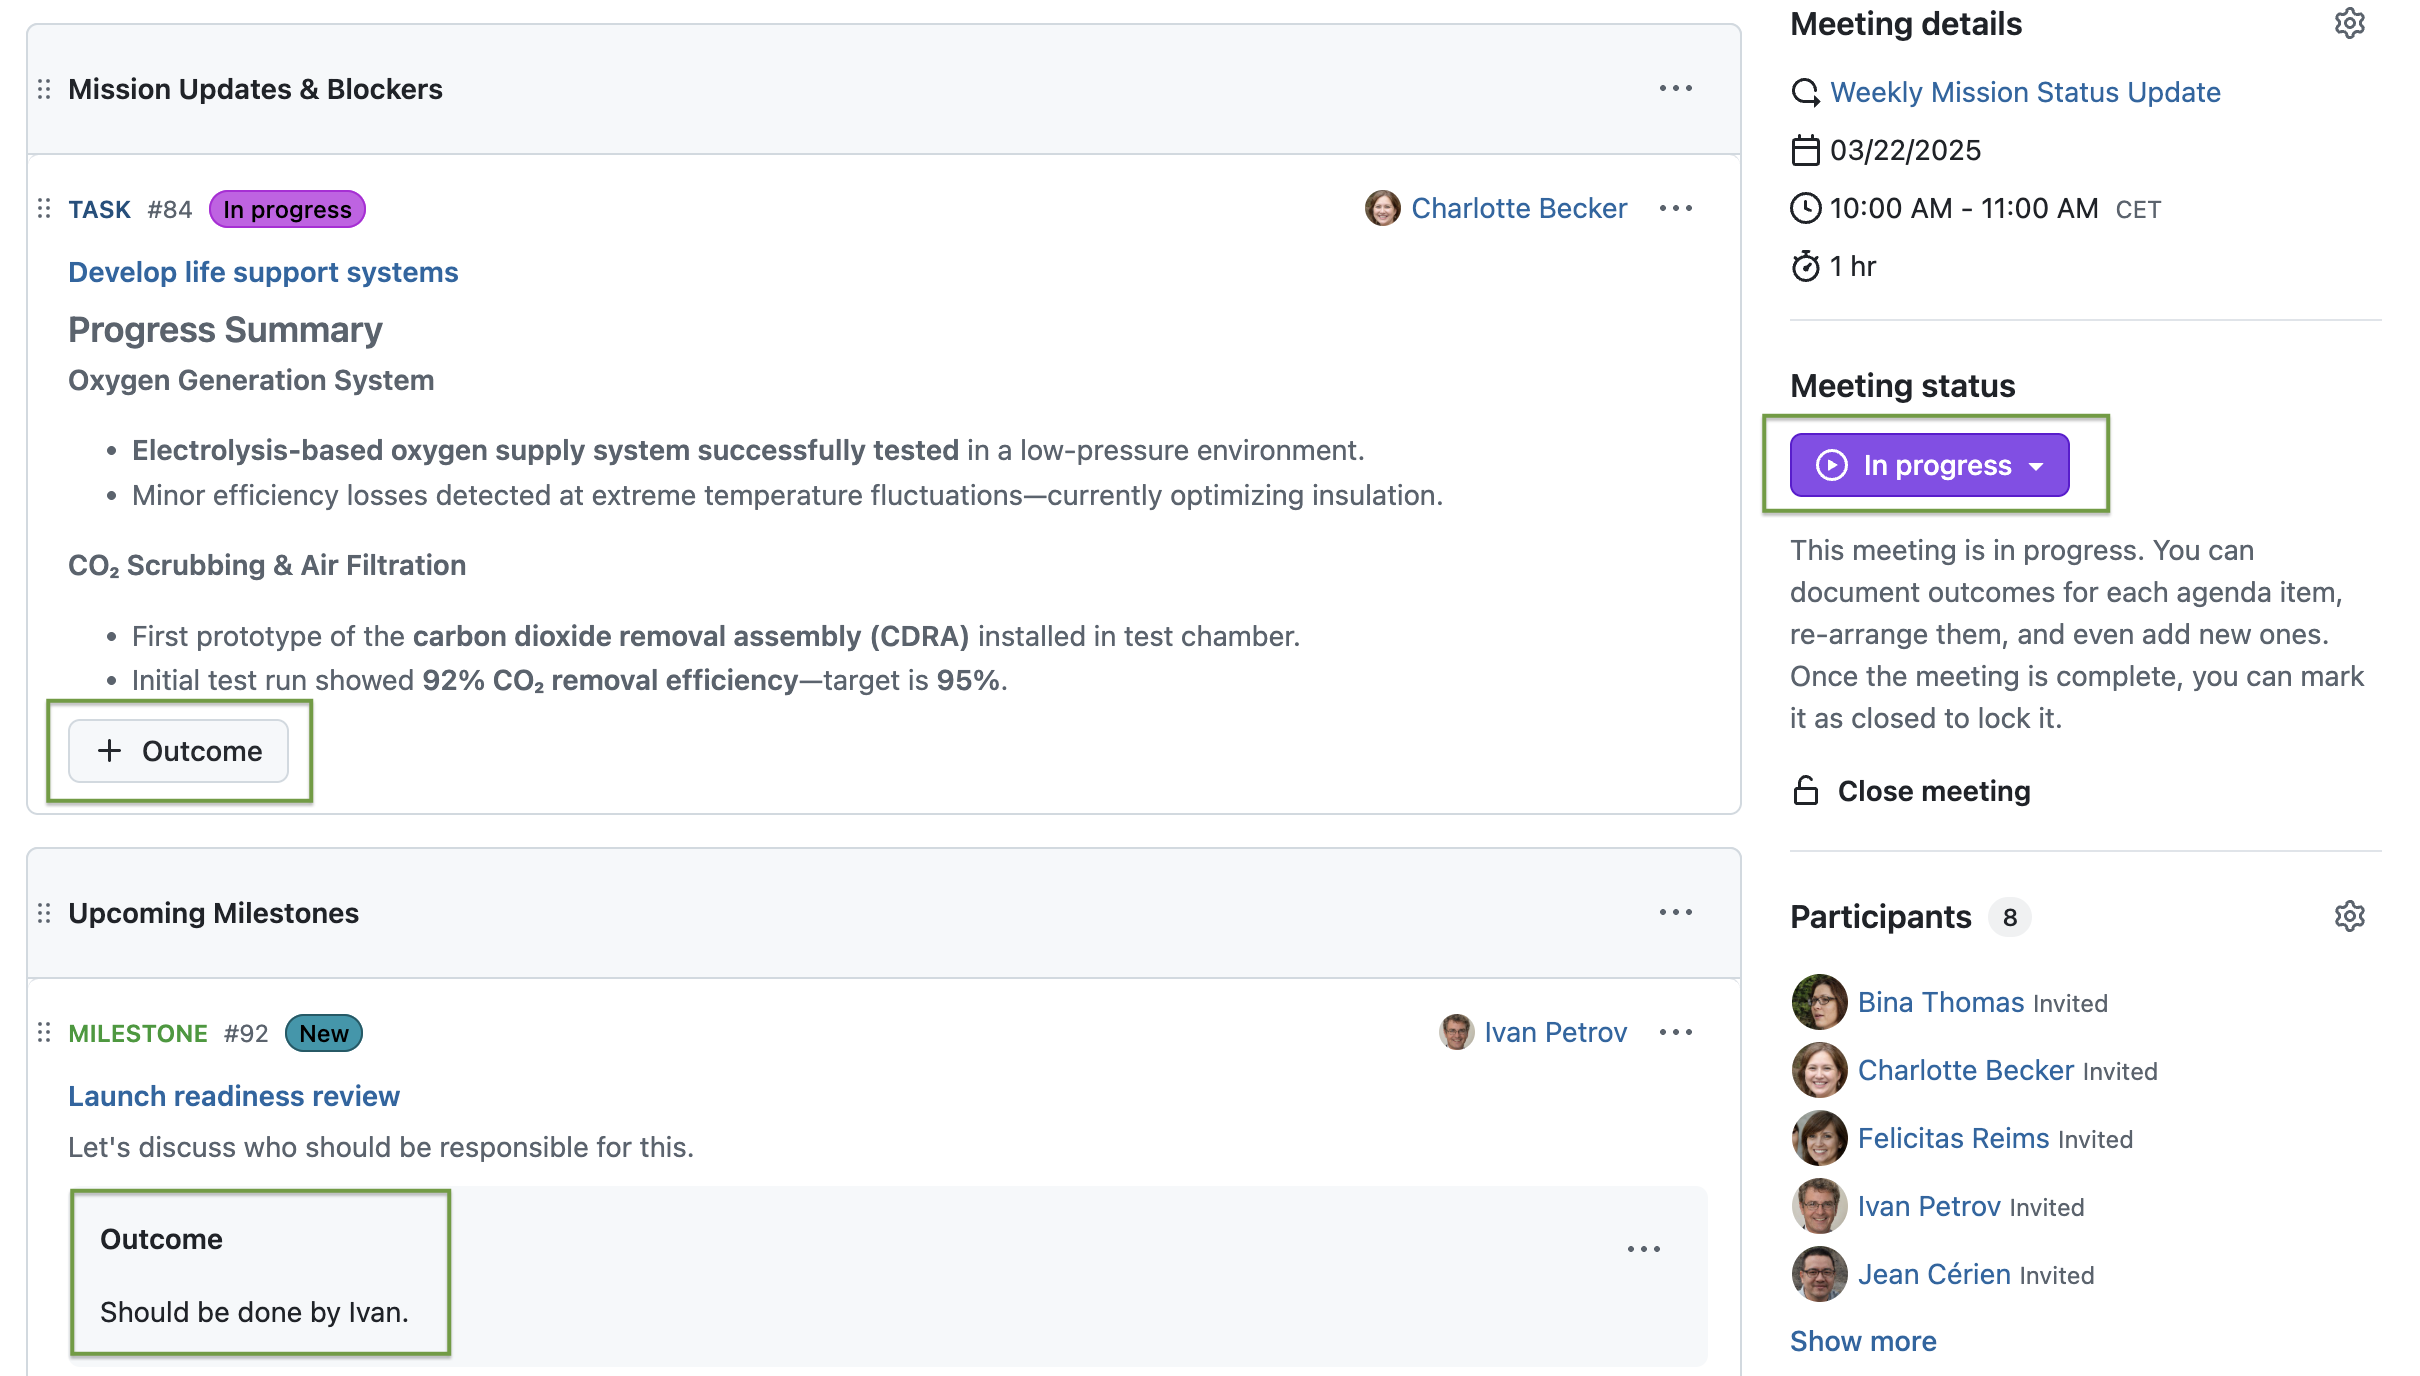Open the In progress meeting status dropdown
Image resolution: width=2420 pixels, height=1376 pixels.
1929,464
